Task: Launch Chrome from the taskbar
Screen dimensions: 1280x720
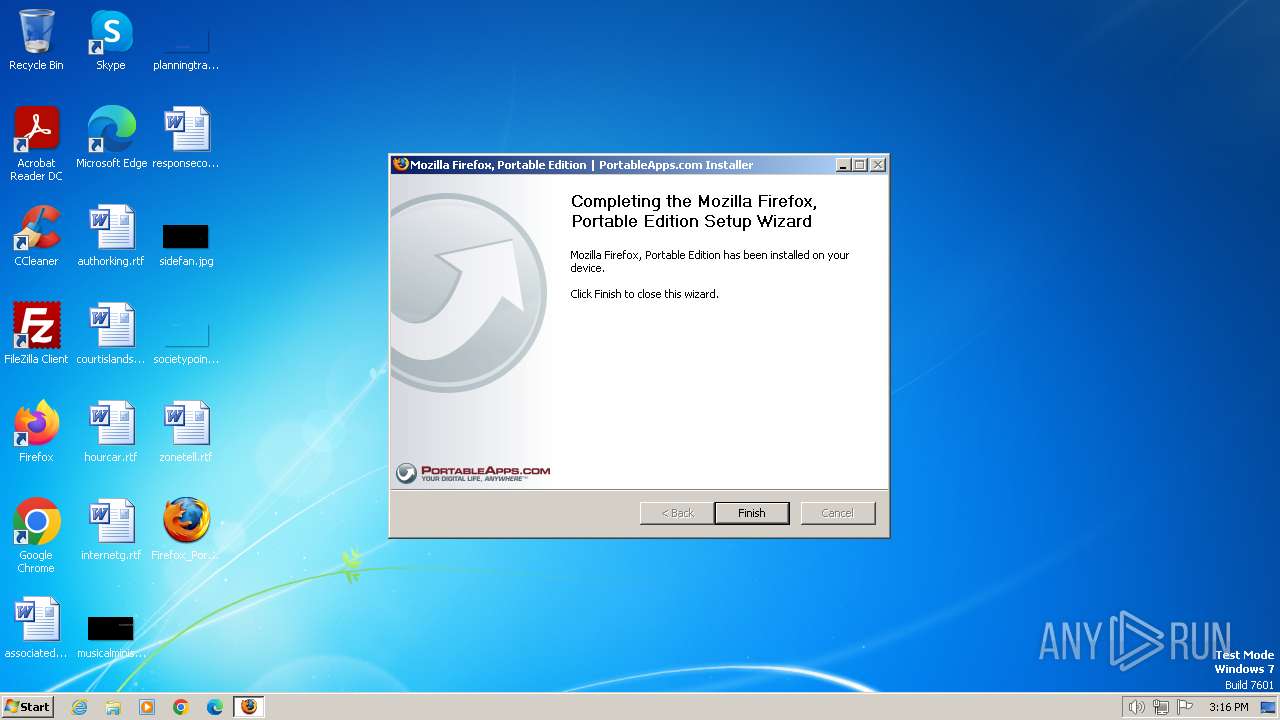Action: click(181, 707)
